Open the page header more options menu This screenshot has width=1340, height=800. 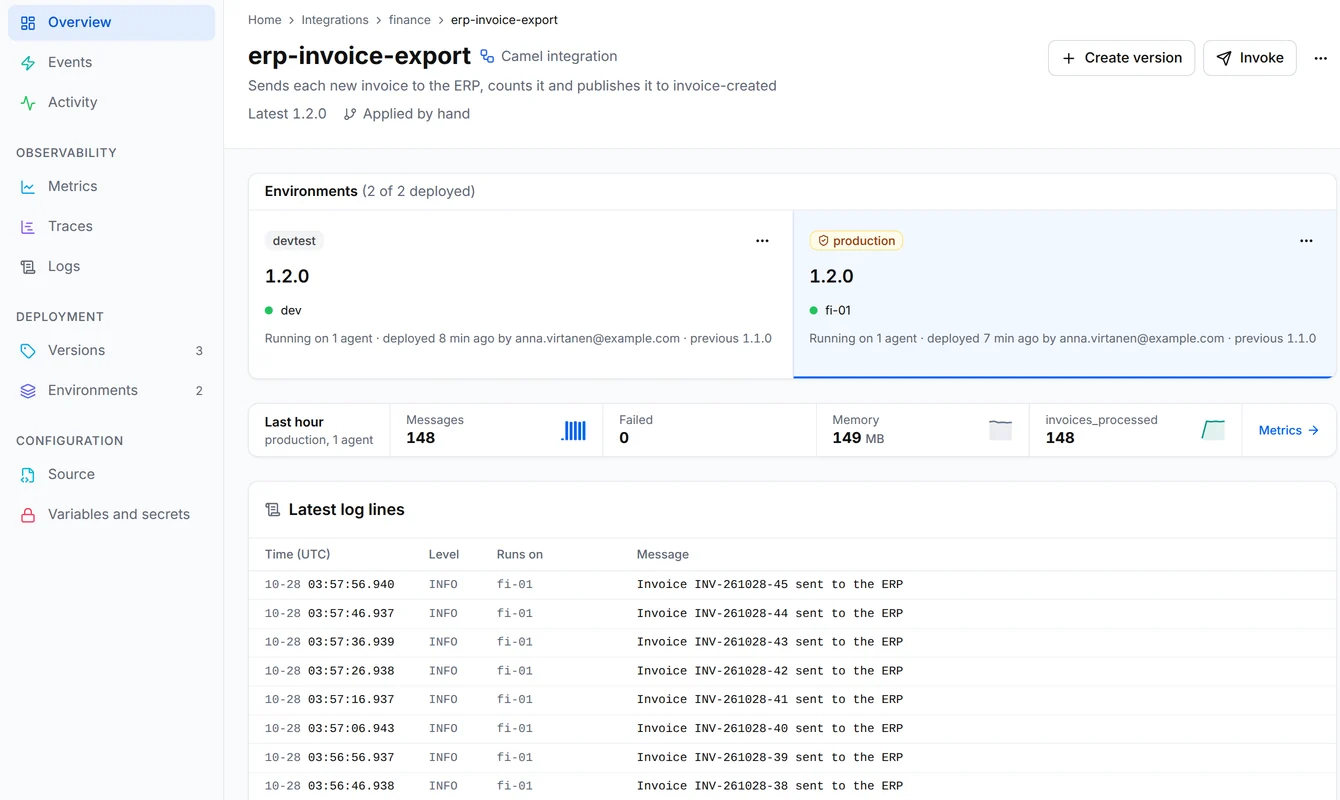pyautogui.click(x=1320, y=58)
